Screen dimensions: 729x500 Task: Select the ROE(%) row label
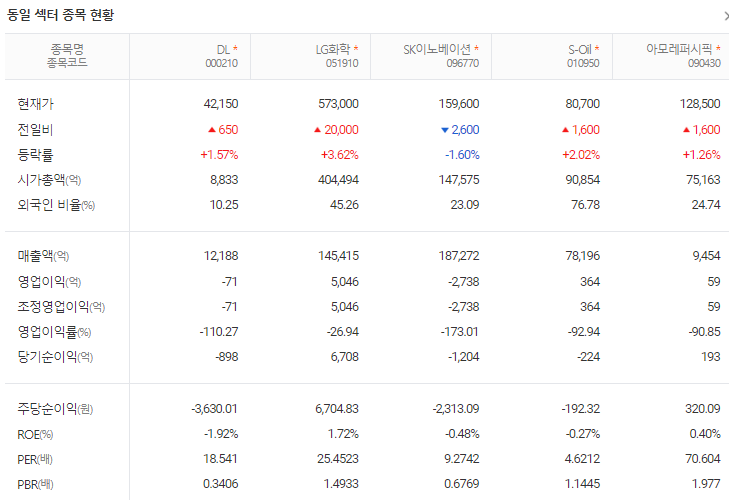tap(35, 434)
